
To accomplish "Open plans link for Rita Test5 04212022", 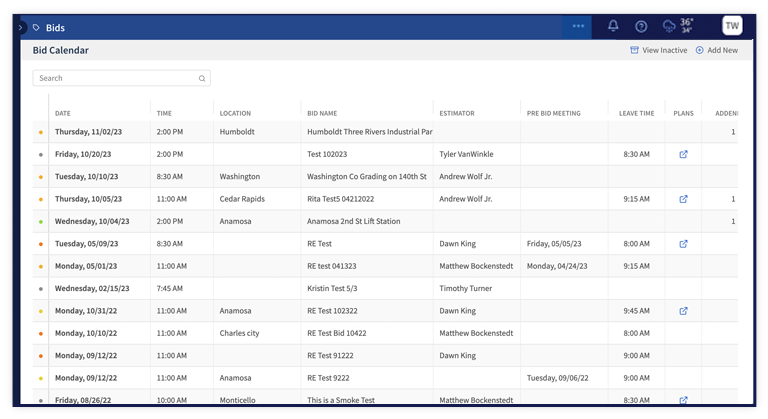I will coord(683,199).
